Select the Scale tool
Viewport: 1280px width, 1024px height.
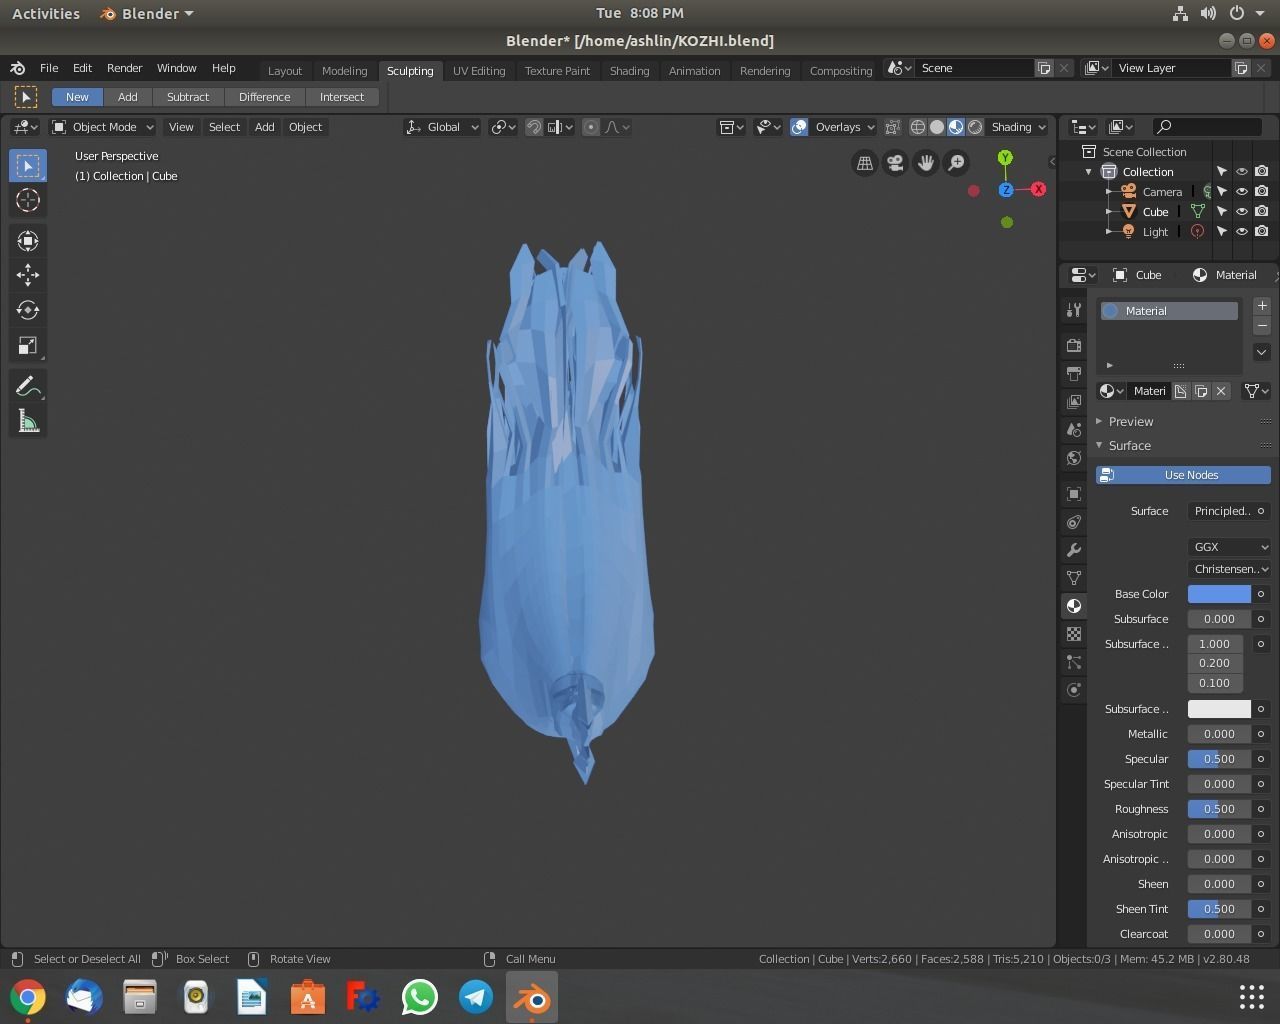(28, 346)
